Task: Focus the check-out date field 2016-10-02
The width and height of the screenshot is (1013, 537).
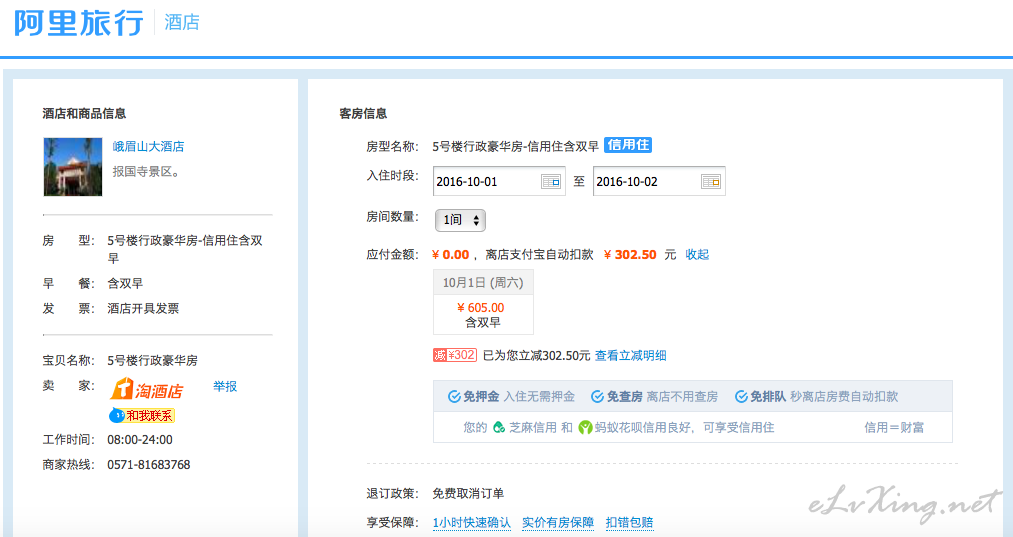Action: [x=659, y=182]
